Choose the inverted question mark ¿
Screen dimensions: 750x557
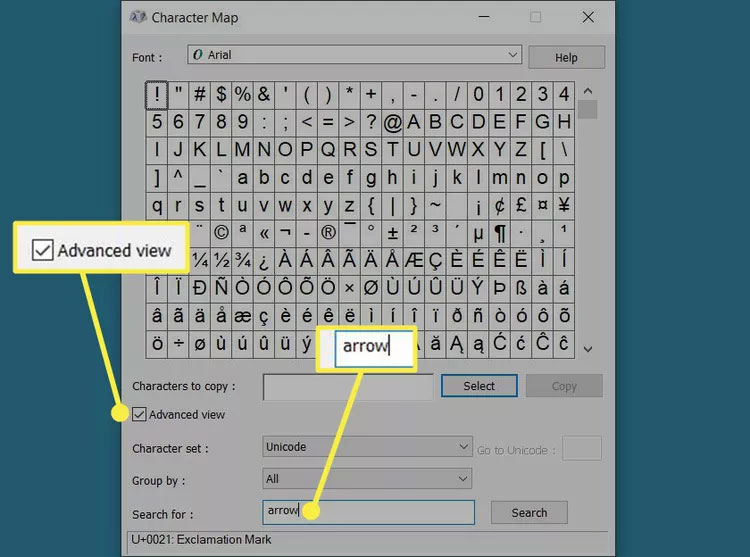(264, 261)
